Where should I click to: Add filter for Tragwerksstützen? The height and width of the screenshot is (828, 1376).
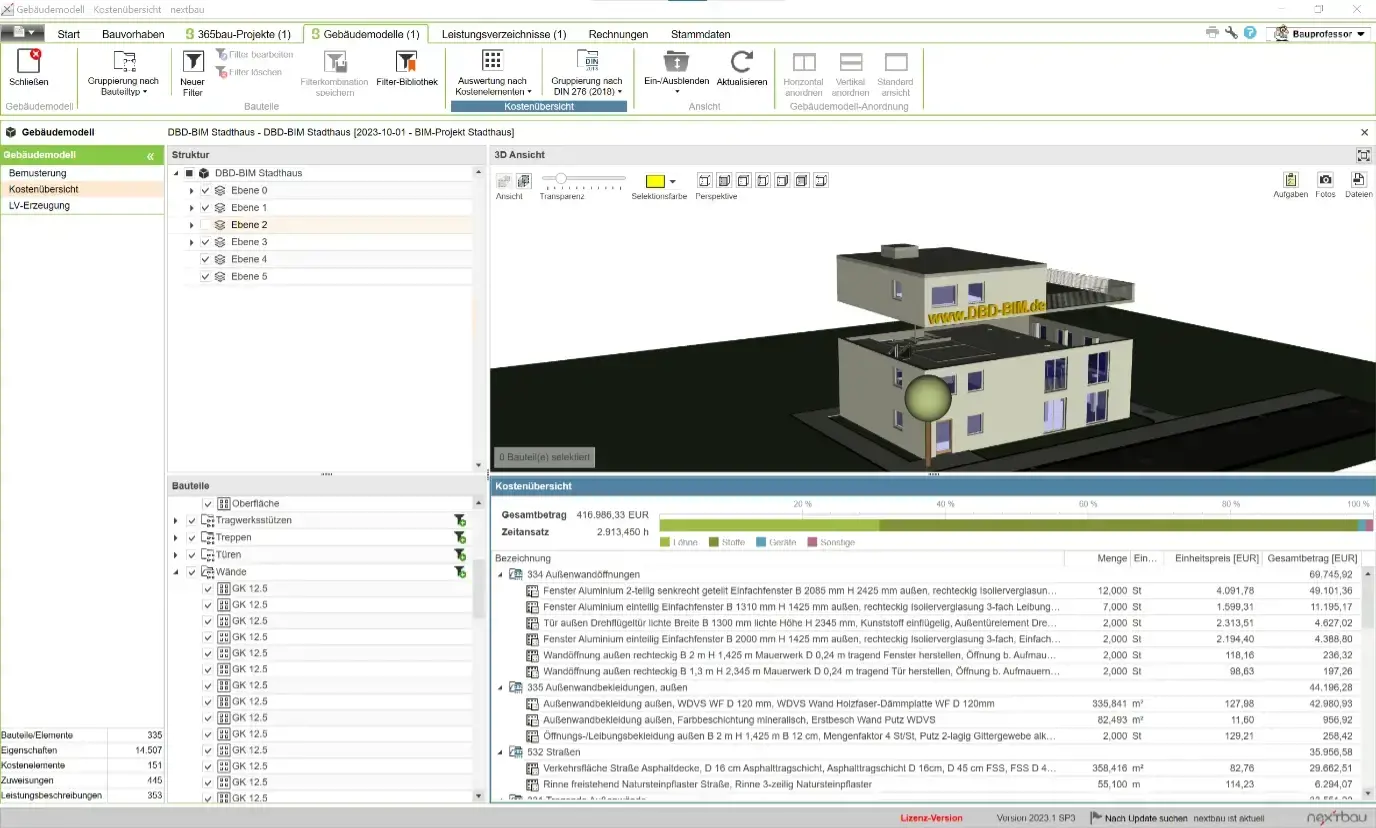click(459, 521)
